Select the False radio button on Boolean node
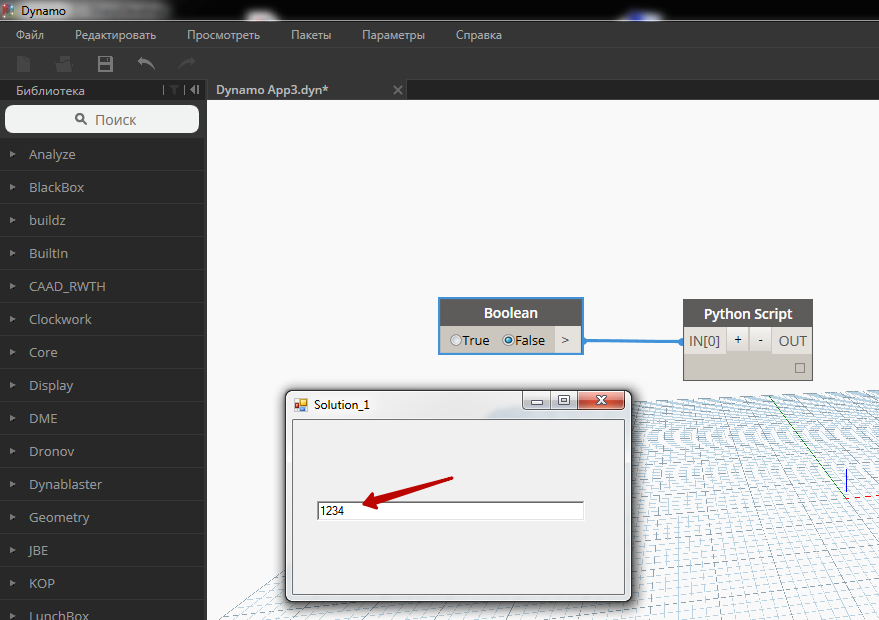 (508, 340)
